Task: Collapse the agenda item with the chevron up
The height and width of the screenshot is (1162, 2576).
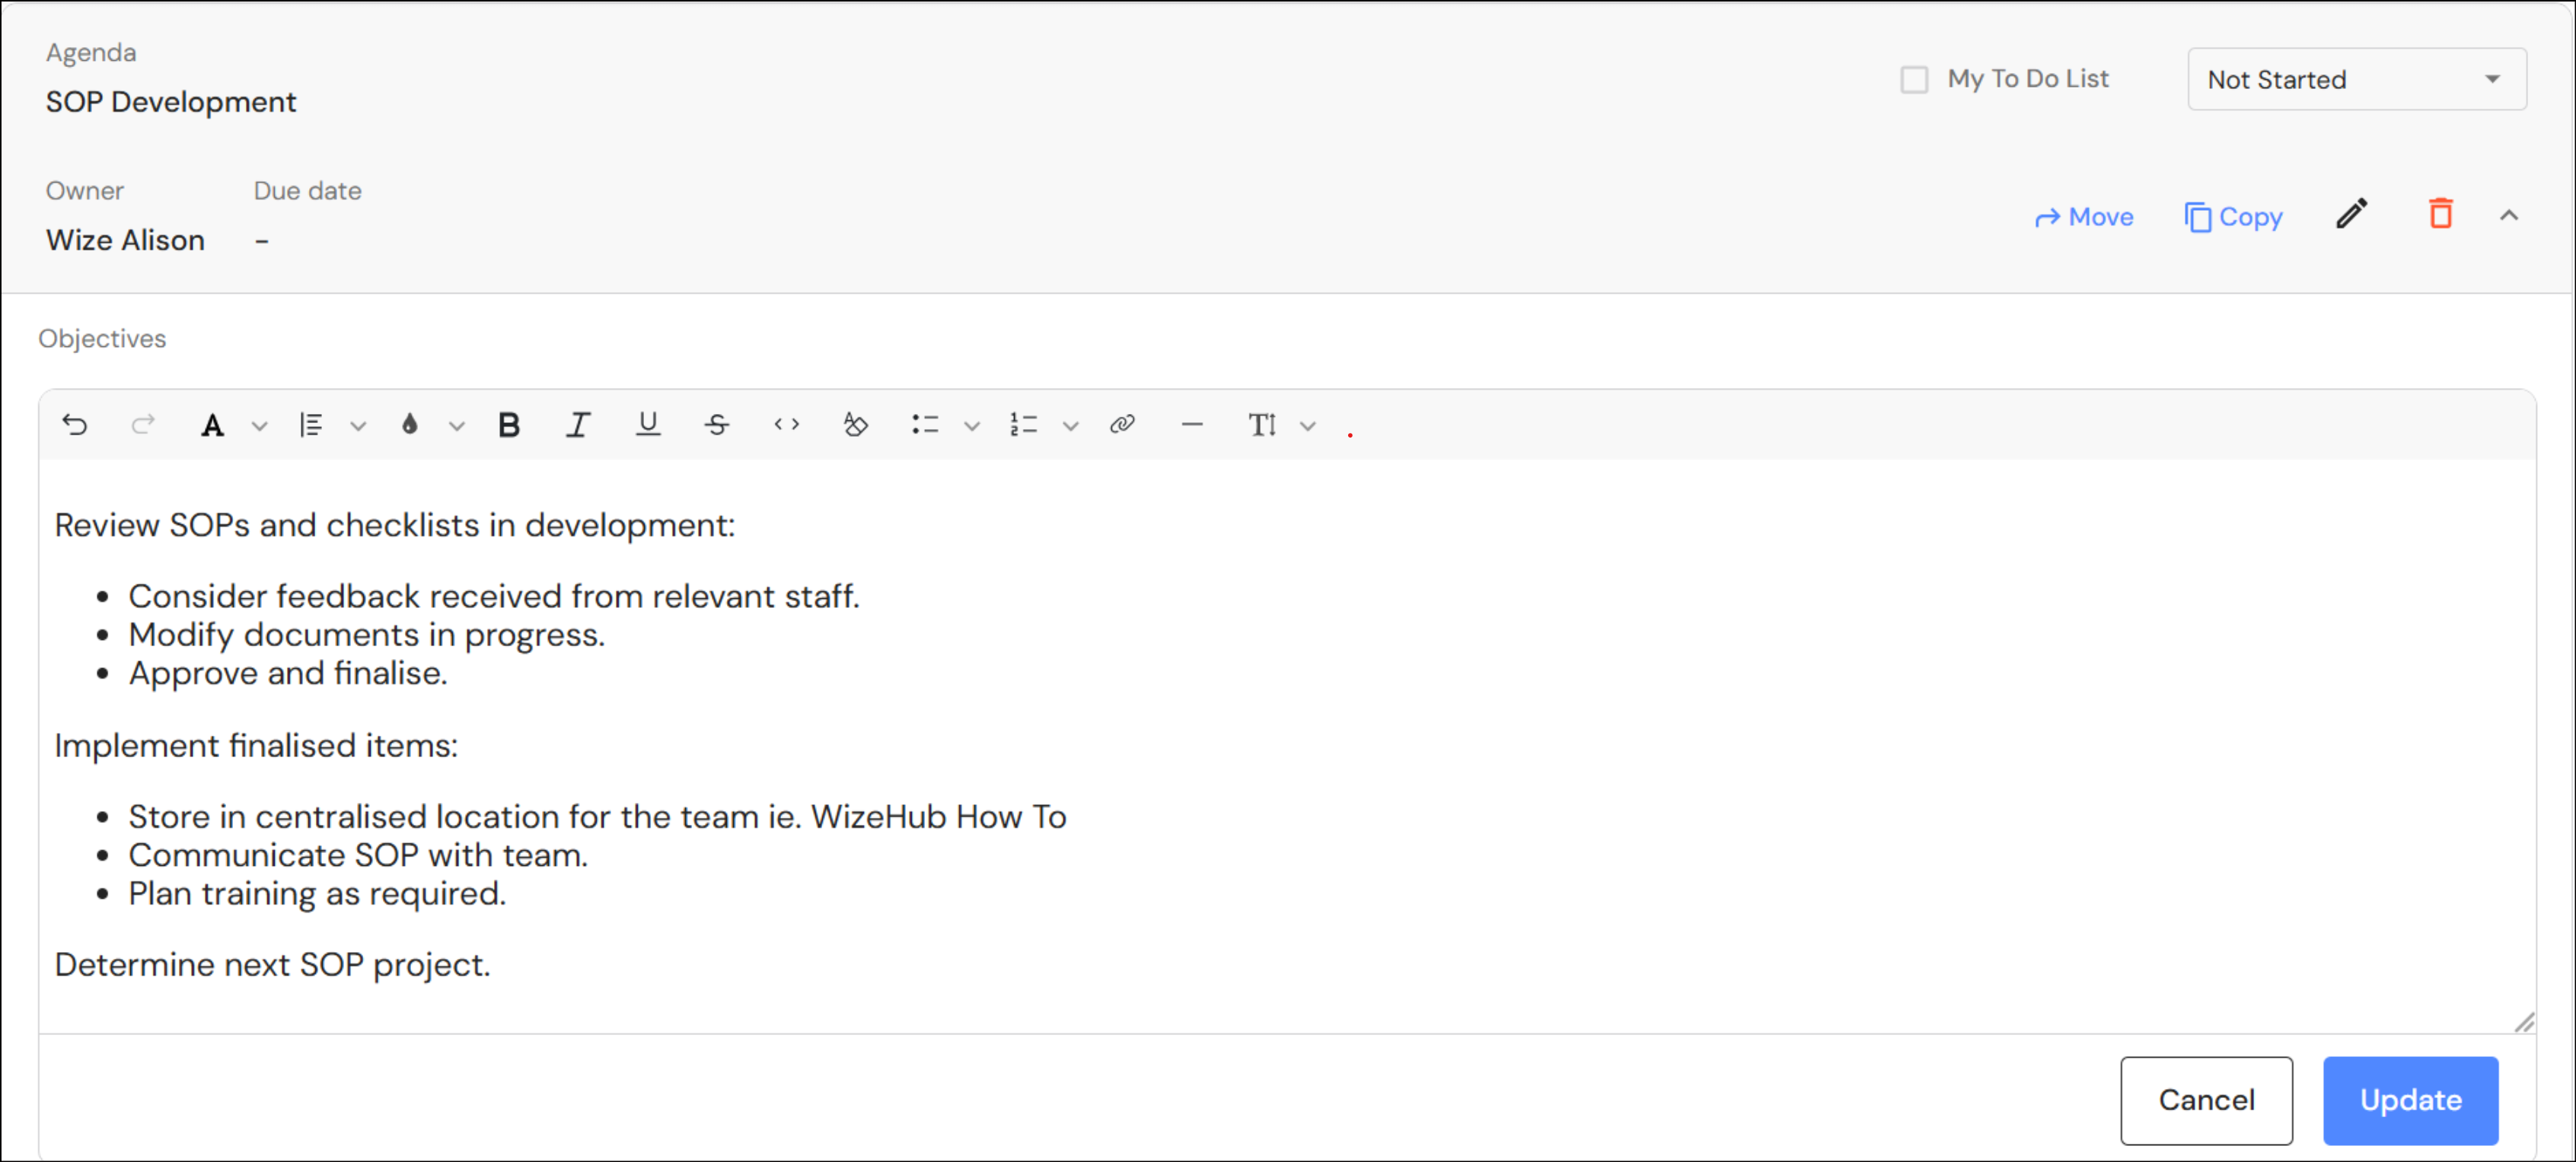Action: coord(2508,215)
